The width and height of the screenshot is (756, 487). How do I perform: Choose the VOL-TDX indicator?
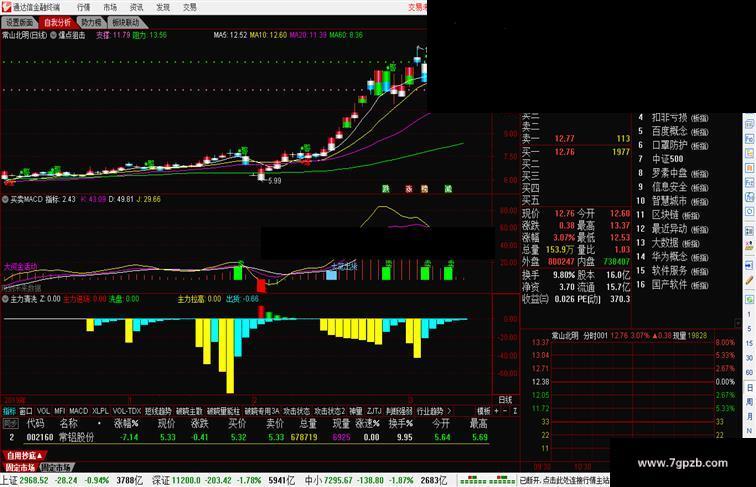pyautogui.click(x=126, y=411)
